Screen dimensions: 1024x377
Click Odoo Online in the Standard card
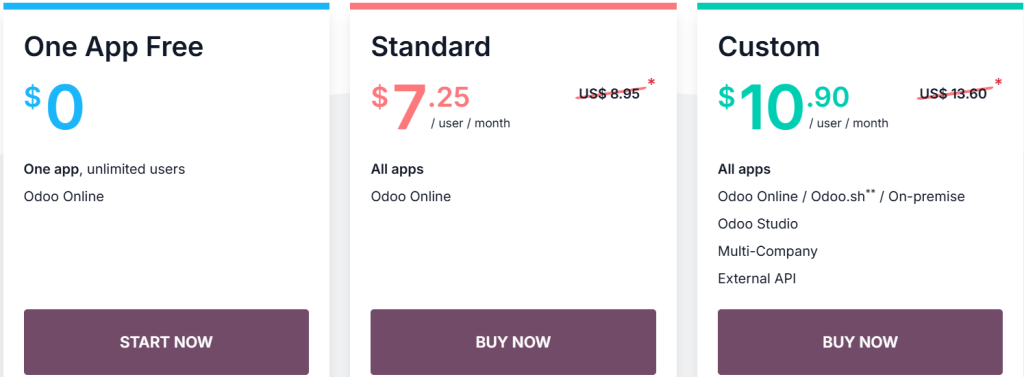tap(411, 197)
